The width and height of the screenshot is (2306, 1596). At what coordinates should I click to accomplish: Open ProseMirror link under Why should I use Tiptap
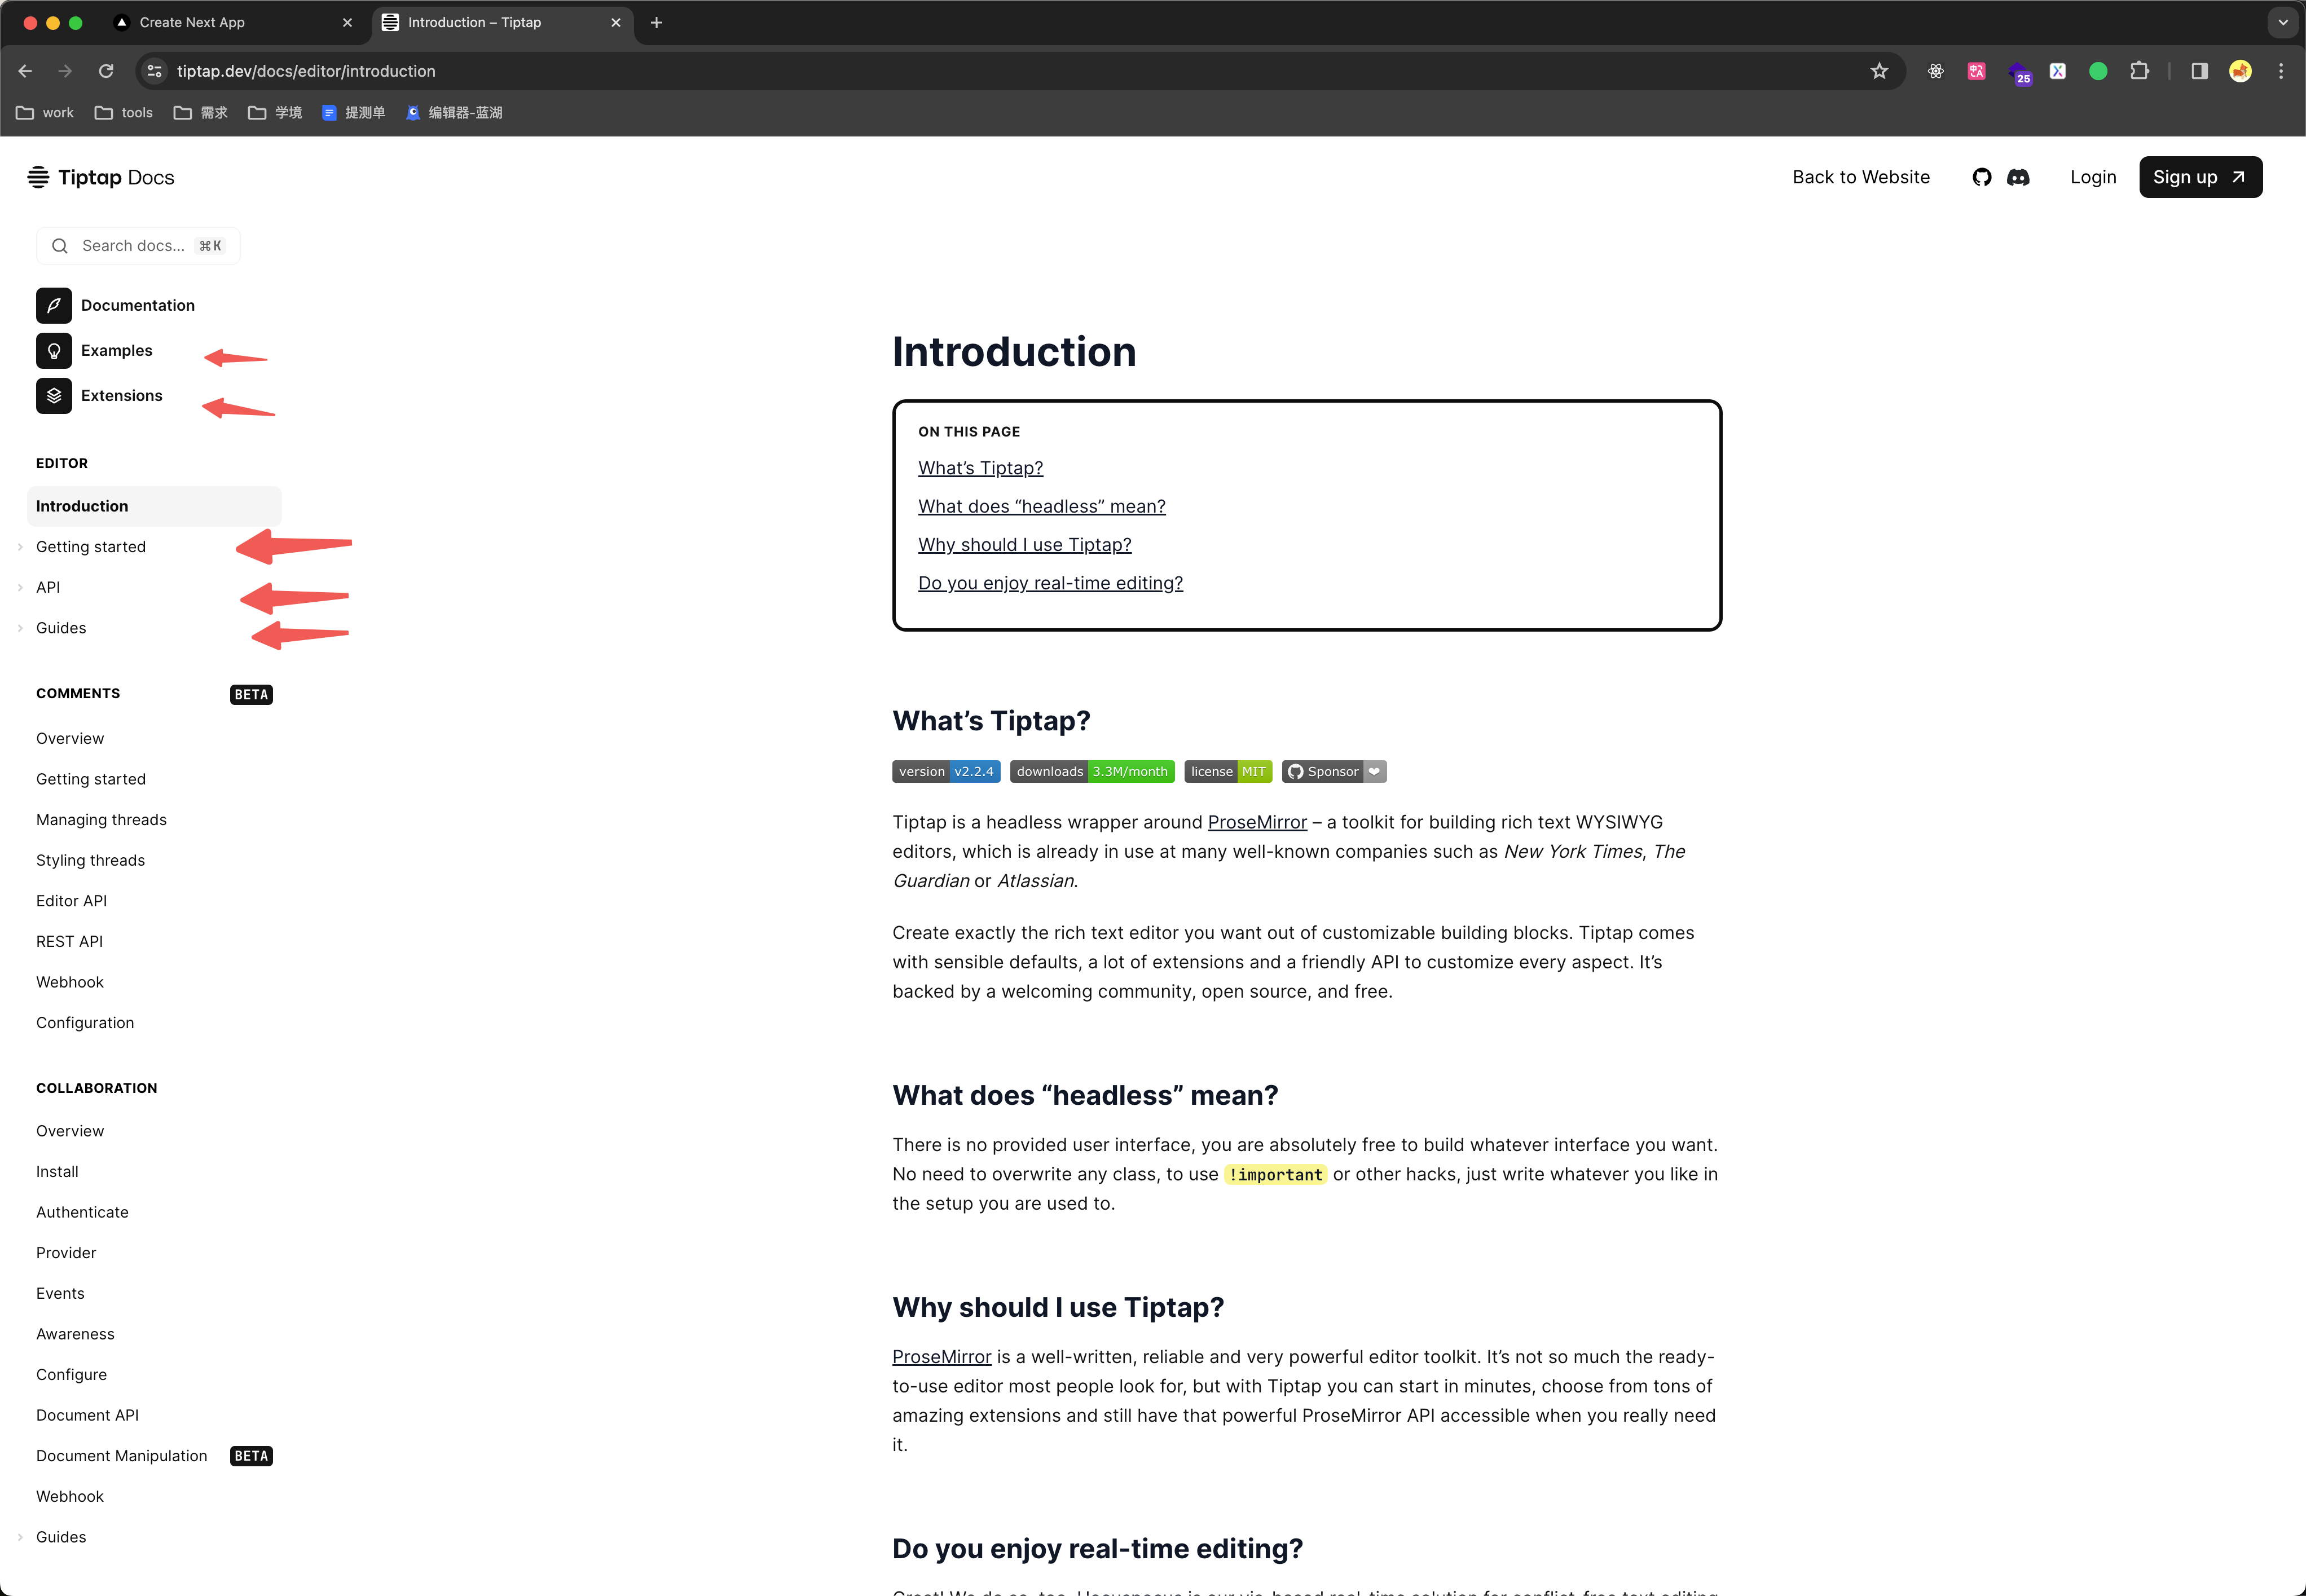(942, 1357)
